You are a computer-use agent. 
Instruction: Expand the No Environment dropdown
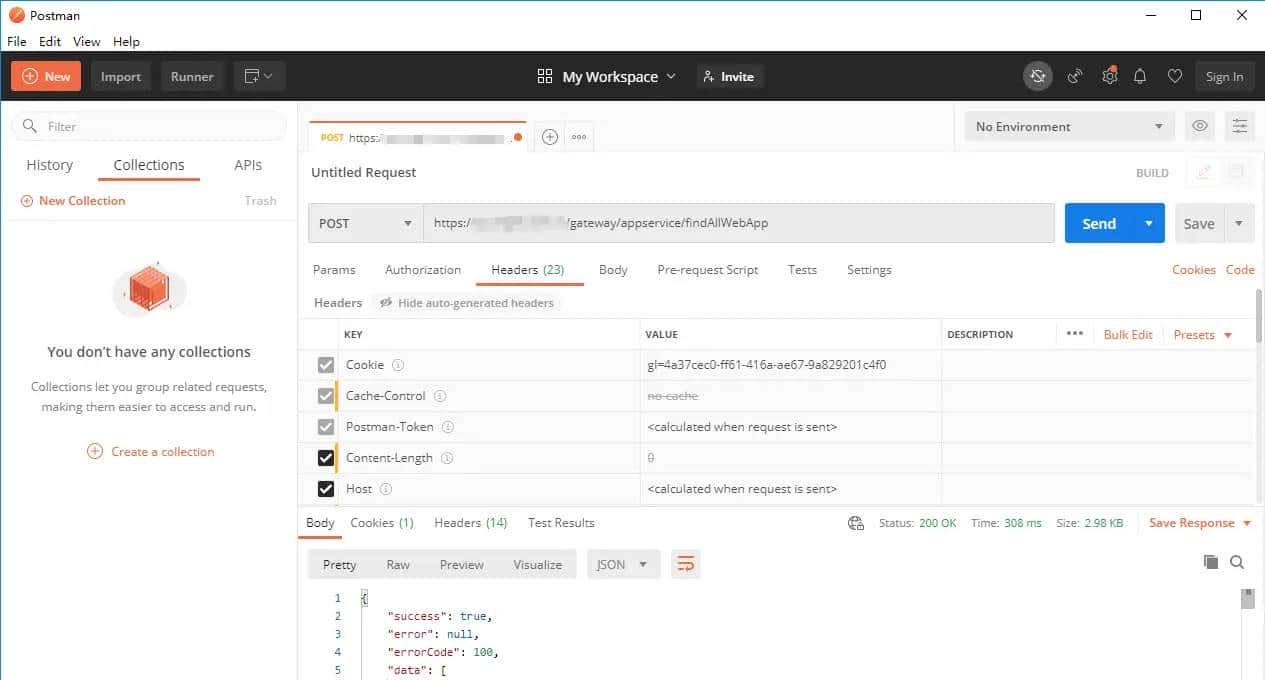click(1068, 127)
